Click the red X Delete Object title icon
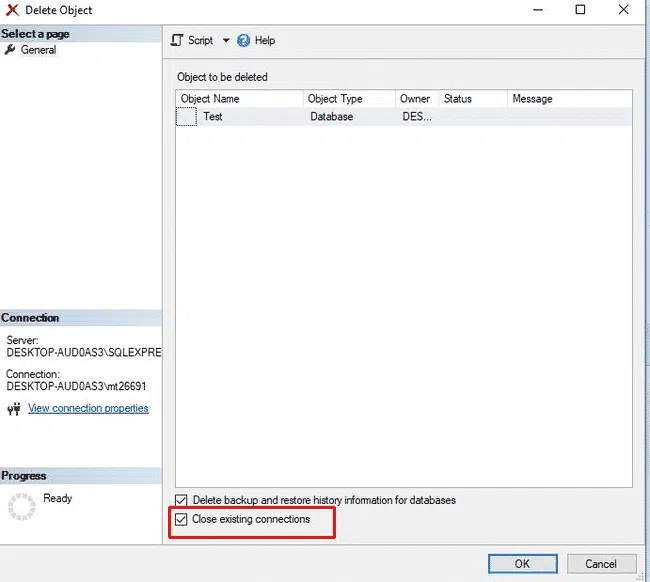This screenshot has width=650, height=582. coord(13,10)
